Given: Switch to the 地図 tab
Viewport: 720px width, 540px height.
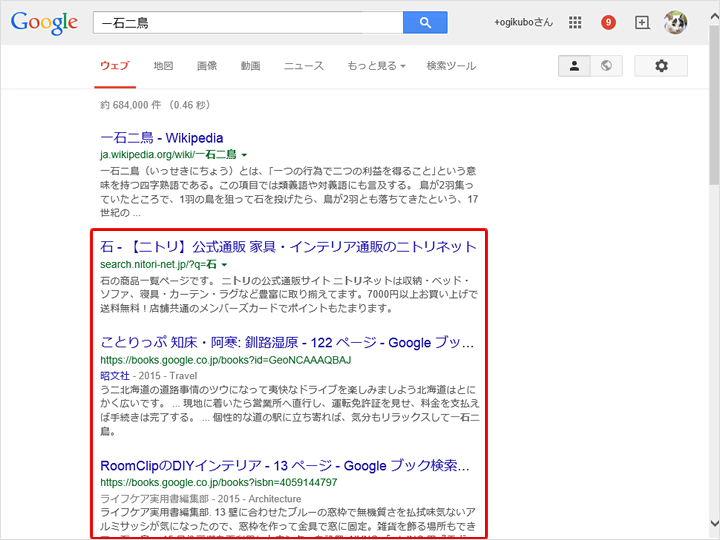Looking at the screenshot, I should point(163,66).
